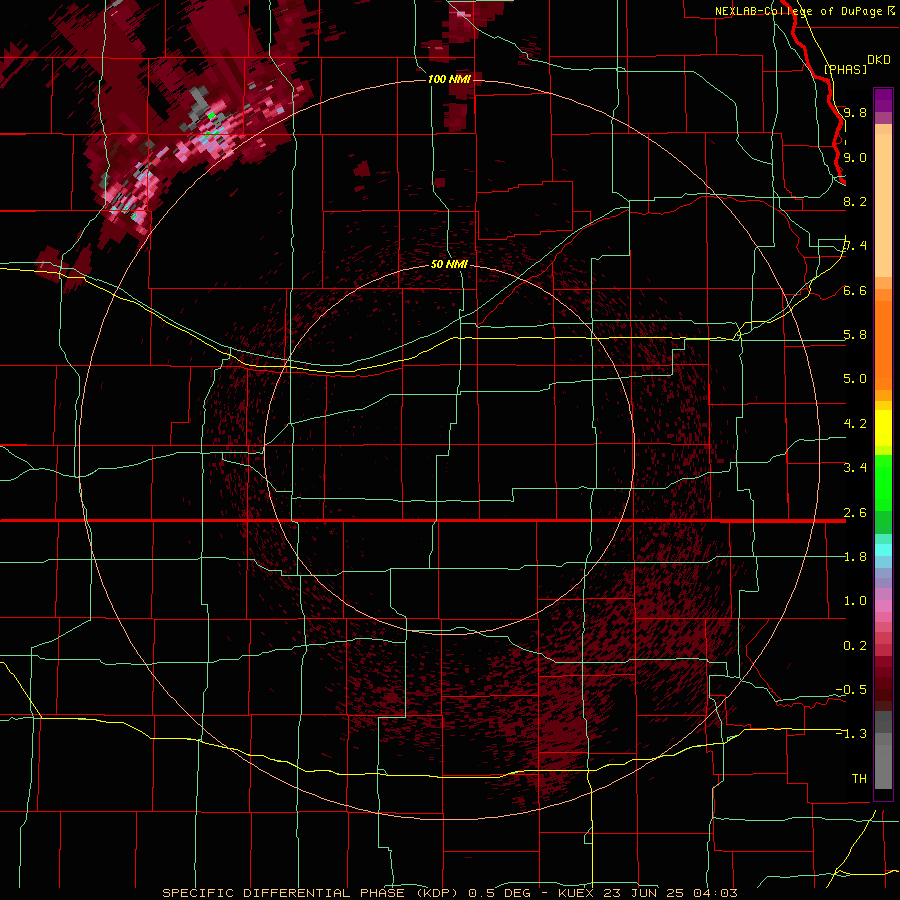Screen dimensions: 900x900
Task: Click the 9.8 scale value
Action: [x=855, y=112]
